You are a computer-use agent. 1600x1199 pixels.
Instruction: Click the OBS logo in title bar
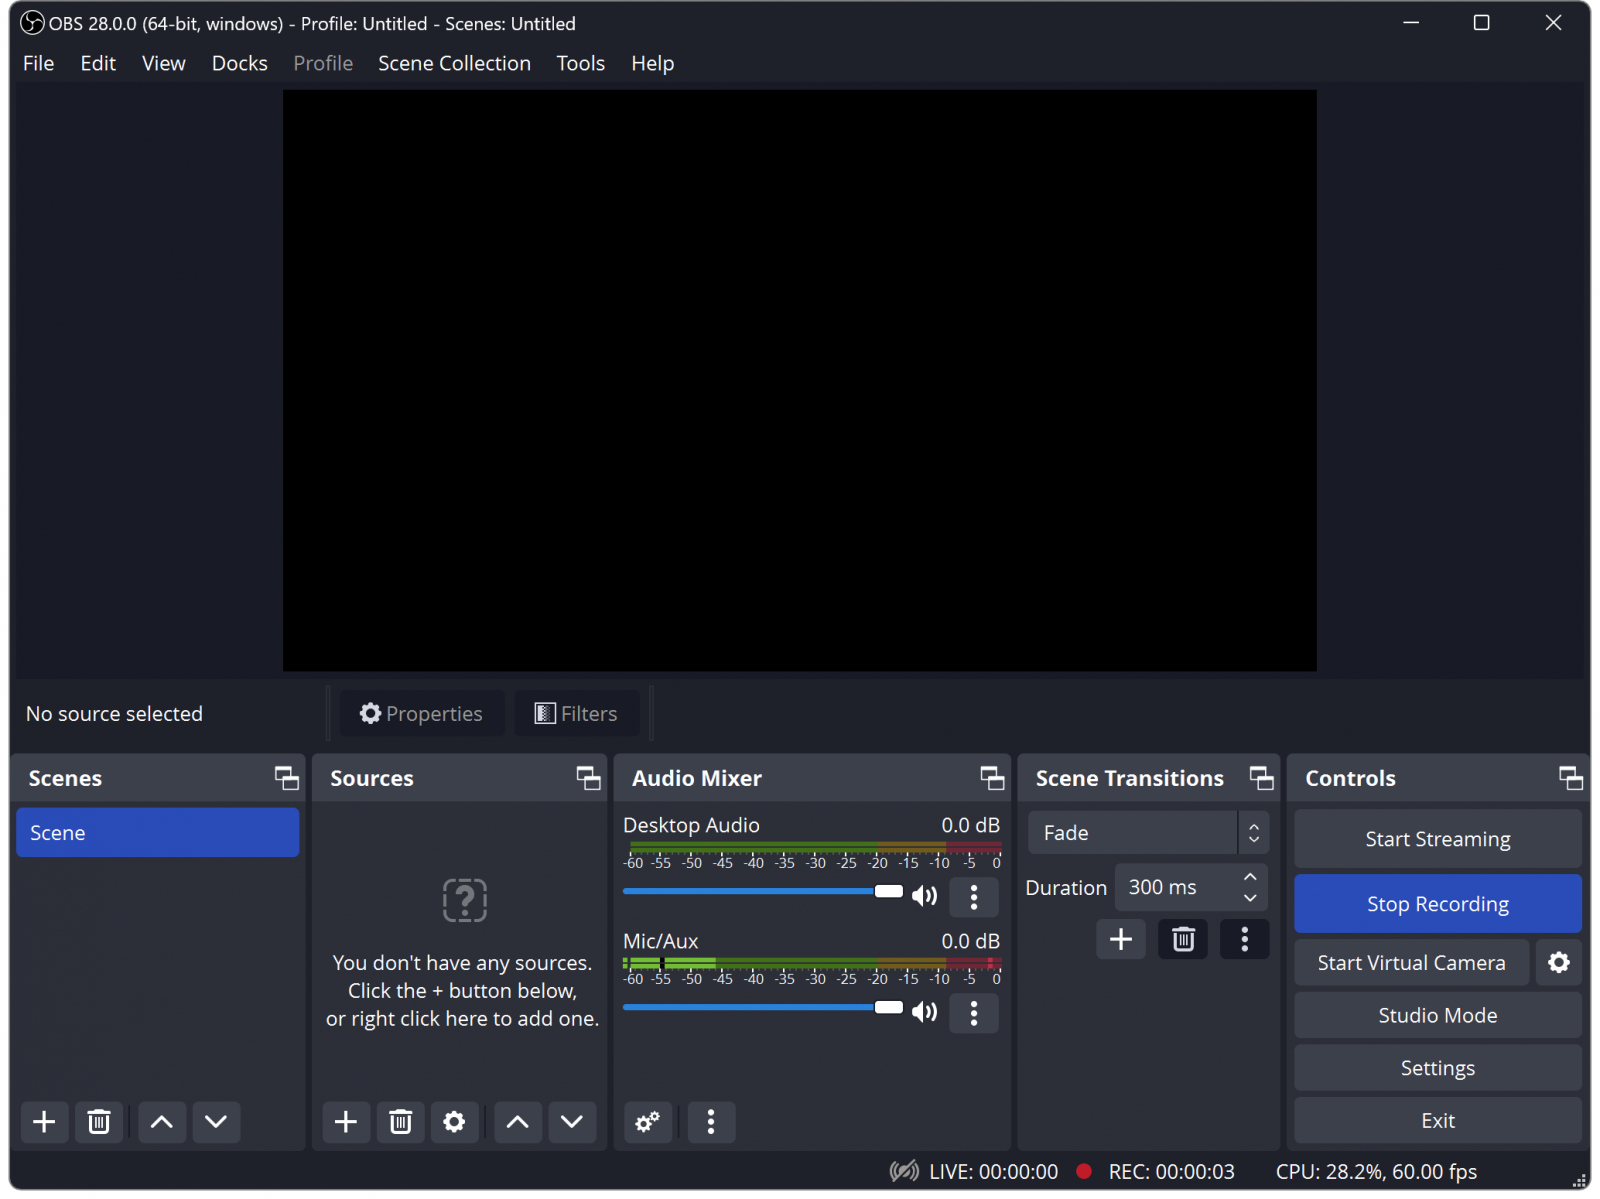click(x=32, y=22)
